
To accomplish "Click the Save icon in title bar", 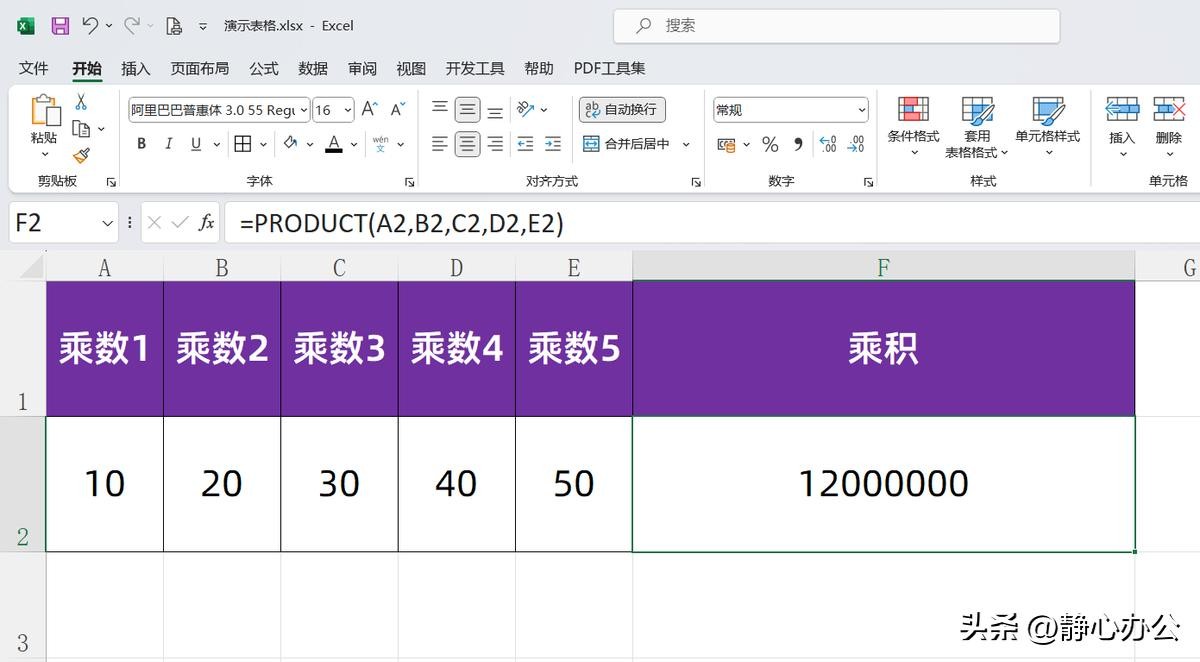I will [x=60, y=26].
